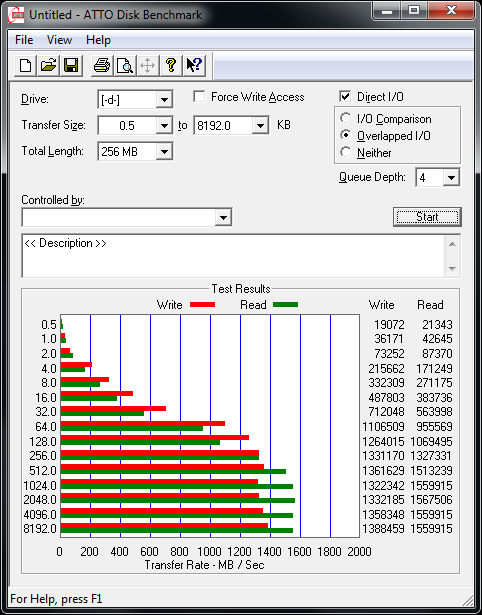Close the ATTO Disk Benchmark window
Viewport: 482px width, 615px height.
(x=451, y=11)
